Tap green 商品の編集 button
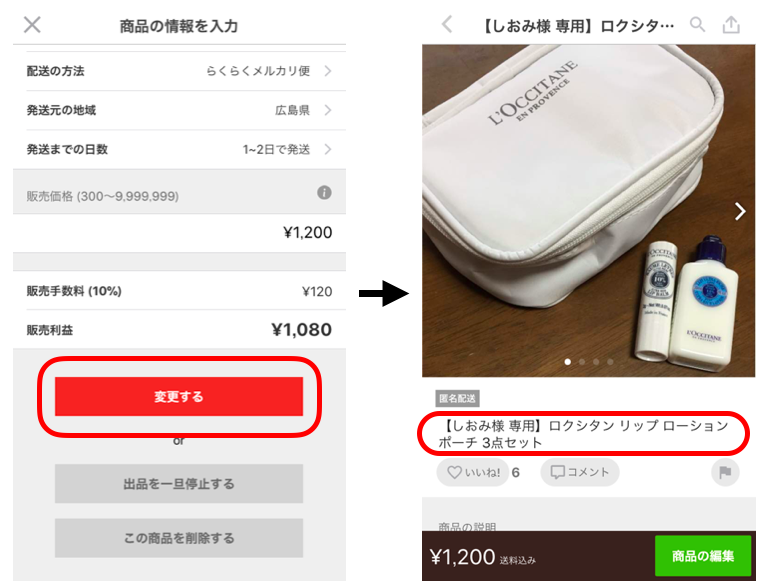The width and height of the screenshot is (766, 588). (702, 556)
